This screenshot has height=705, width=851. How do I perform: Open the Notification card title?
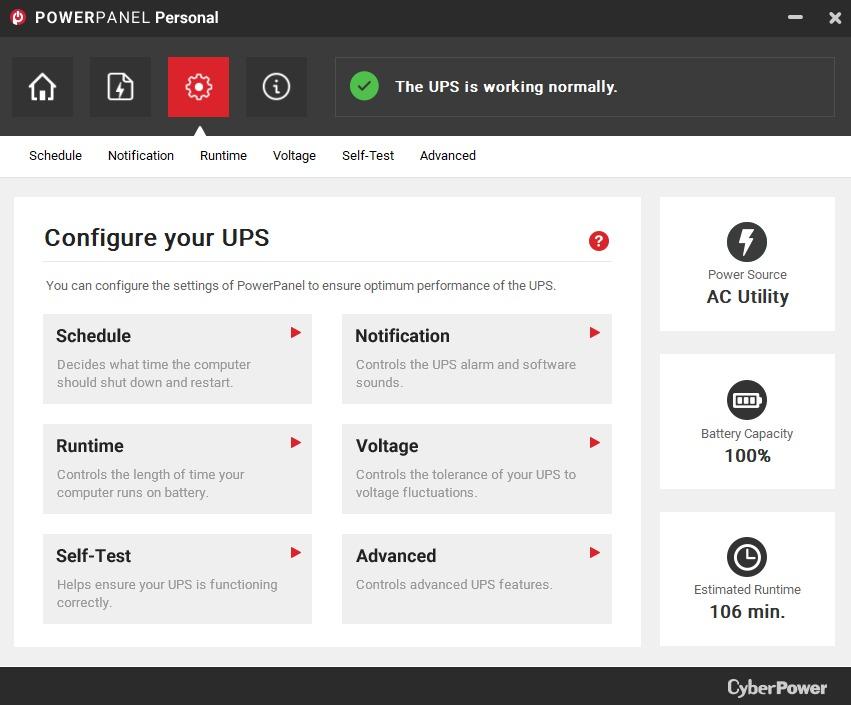click(402, 336)
